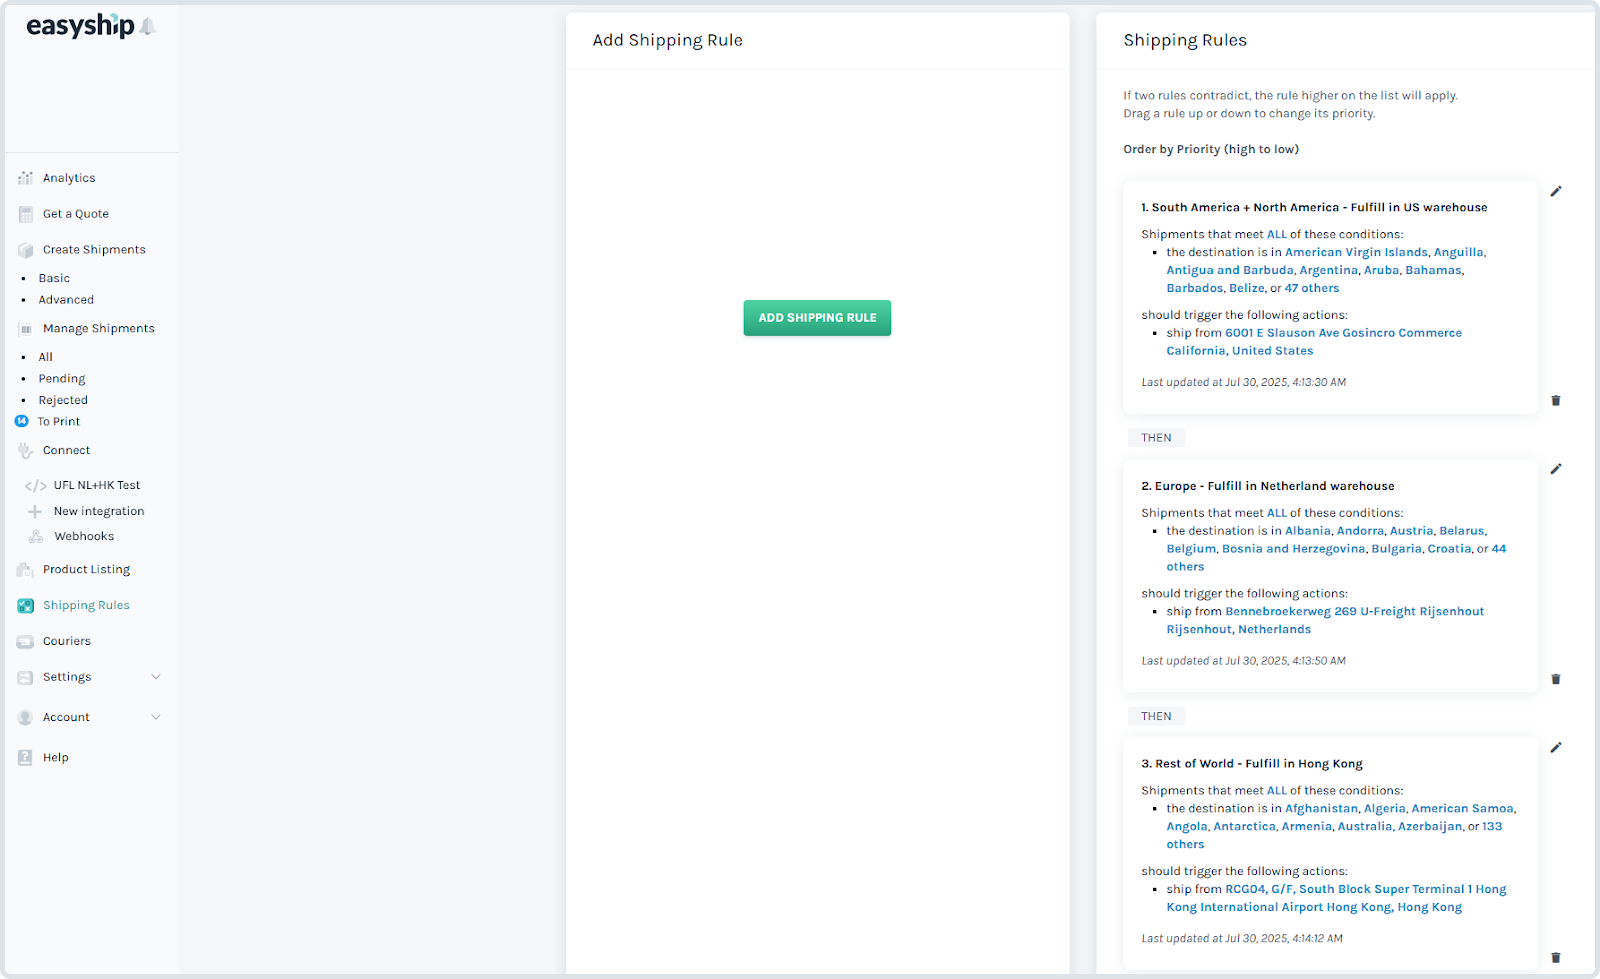Screen dimensions: 1600x979
Task: Click the Create Shipments box icon
Action: pos(24,249)
